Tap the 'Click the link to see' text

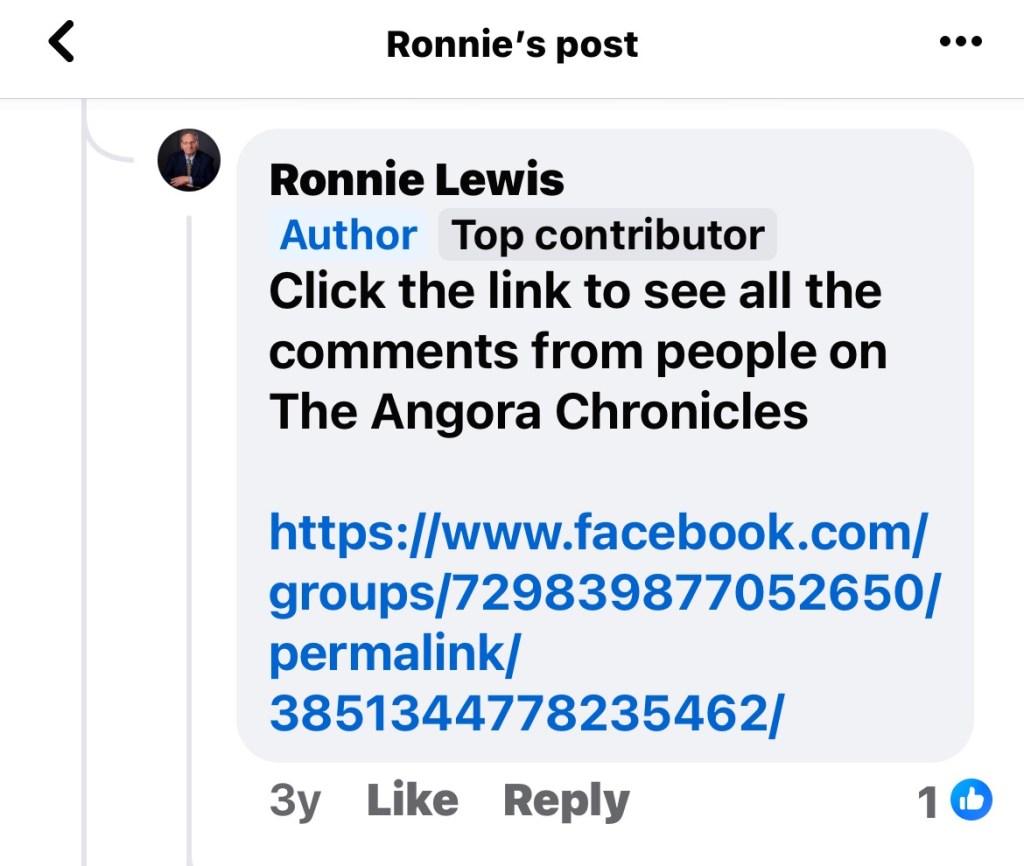point(575,291)
